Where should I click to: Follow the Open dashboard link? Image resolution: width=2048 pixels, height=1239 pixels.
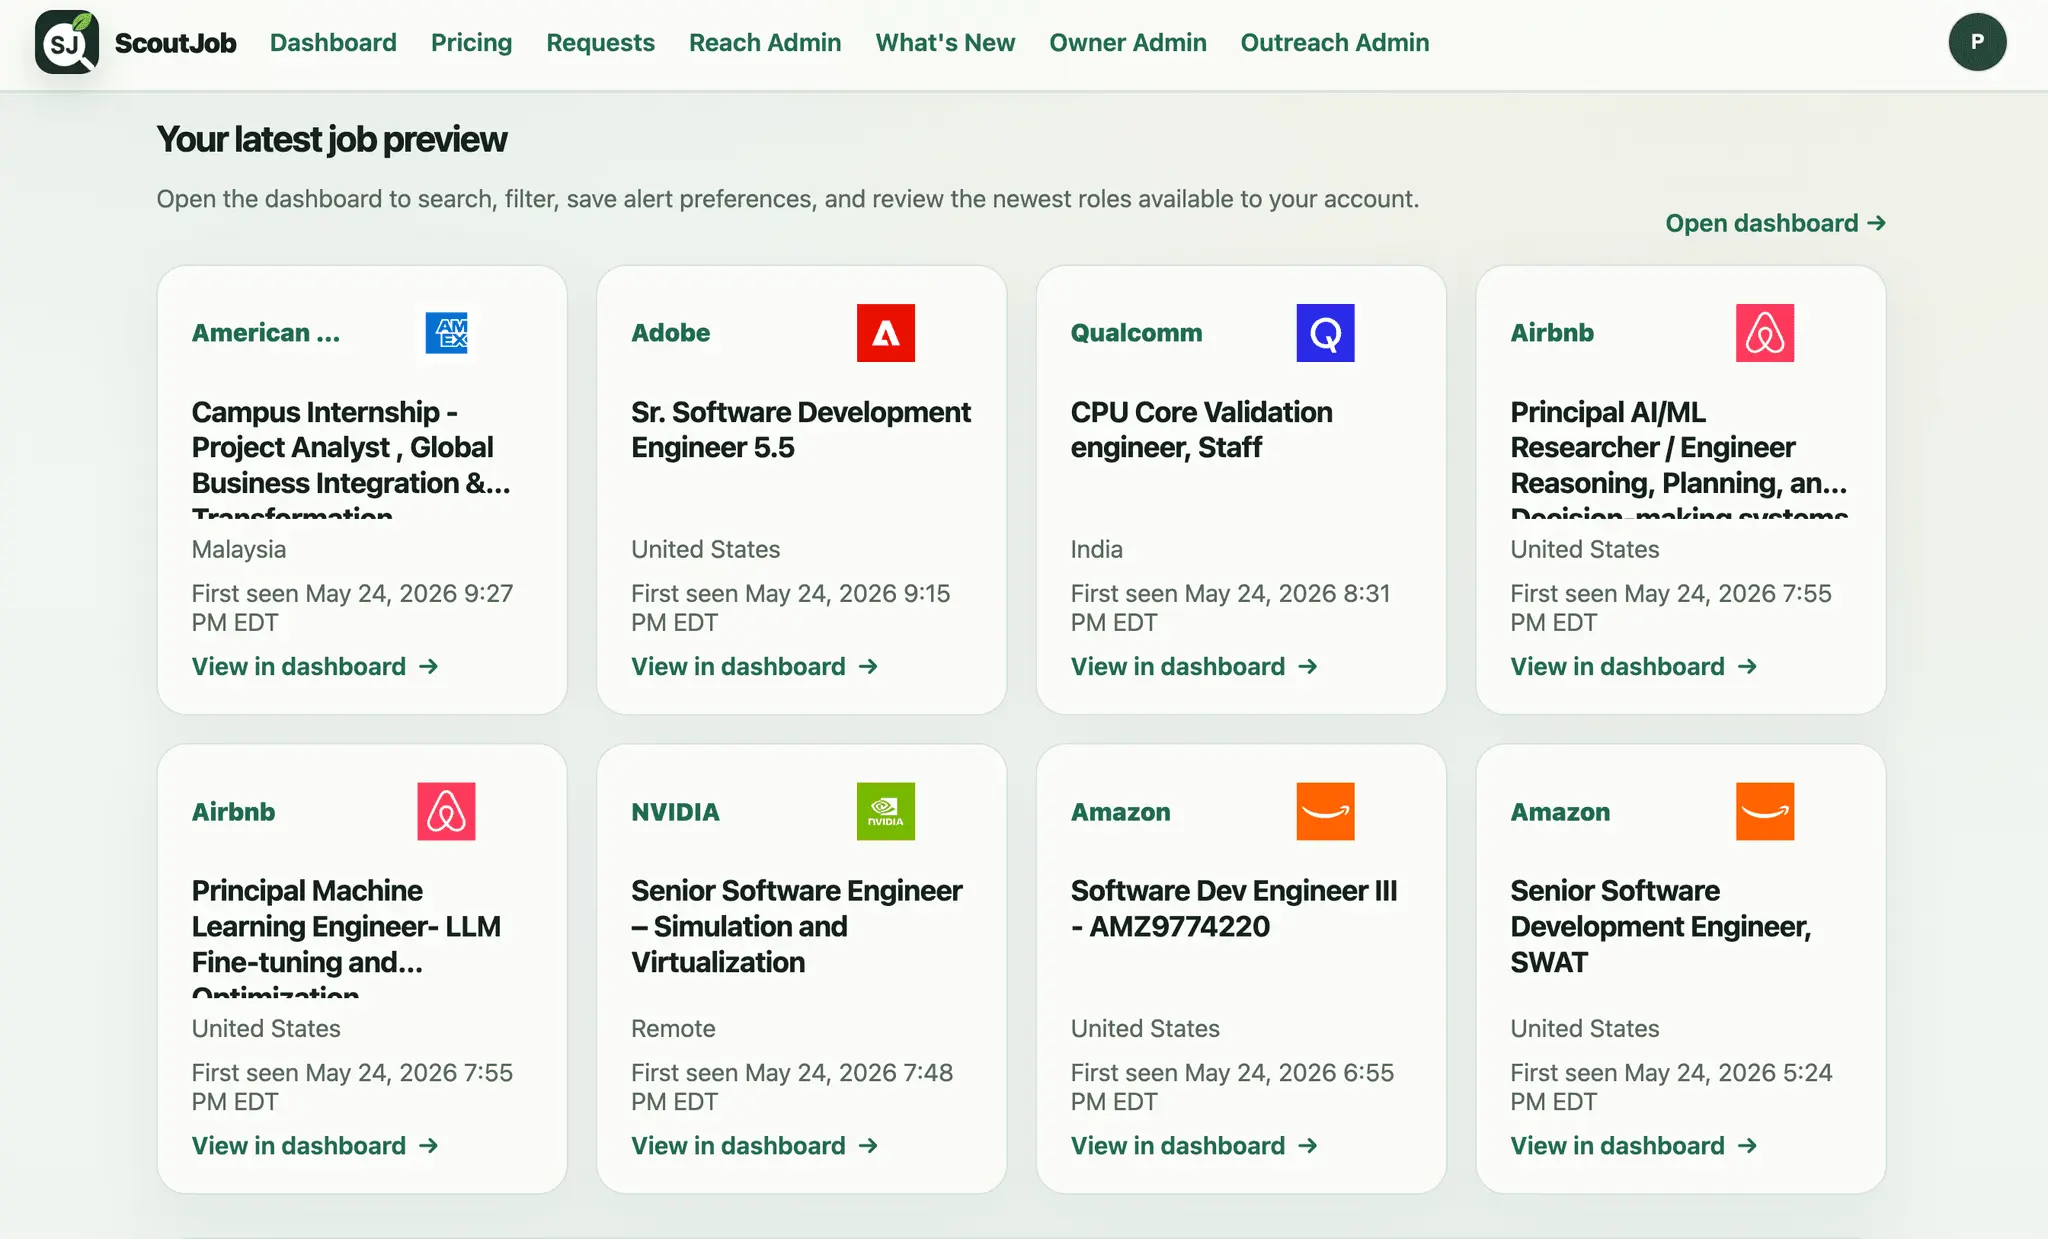[x=1775, y=223]
